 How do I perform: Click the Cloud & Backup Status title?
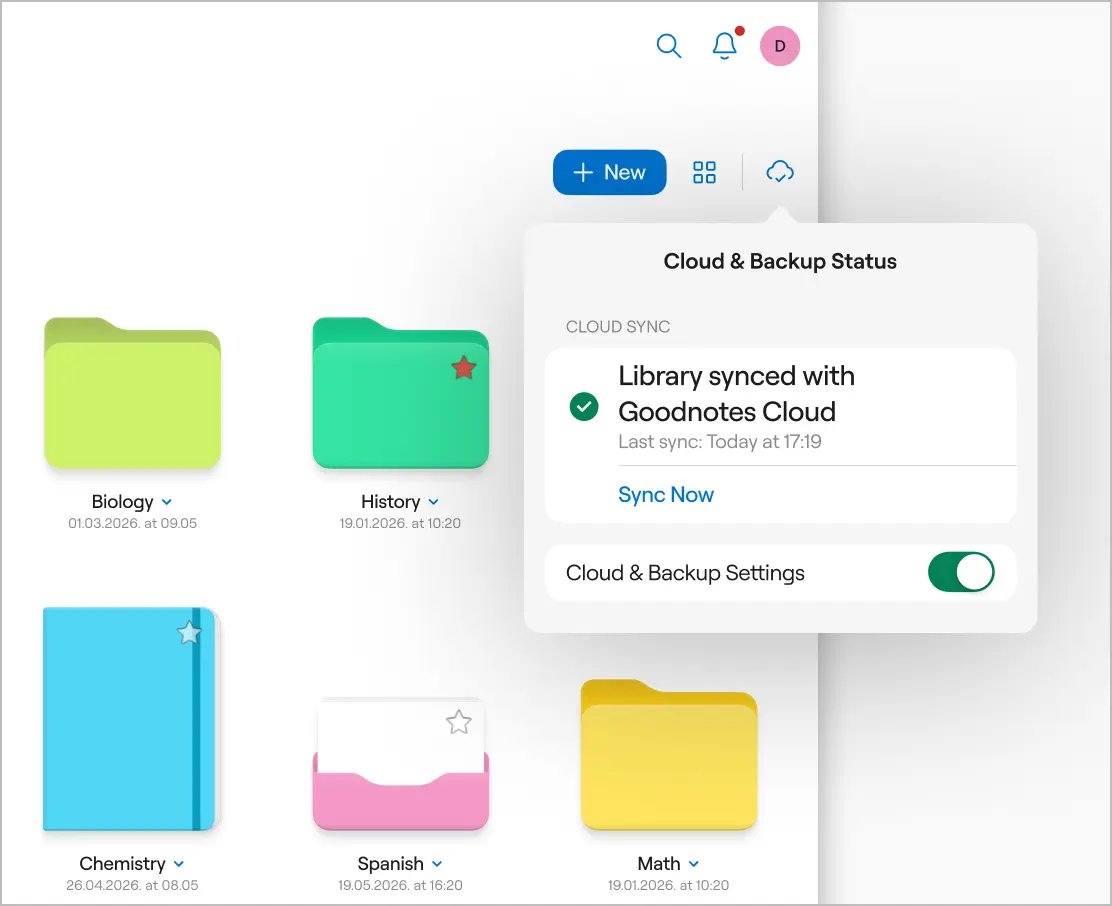coord(780,261)
